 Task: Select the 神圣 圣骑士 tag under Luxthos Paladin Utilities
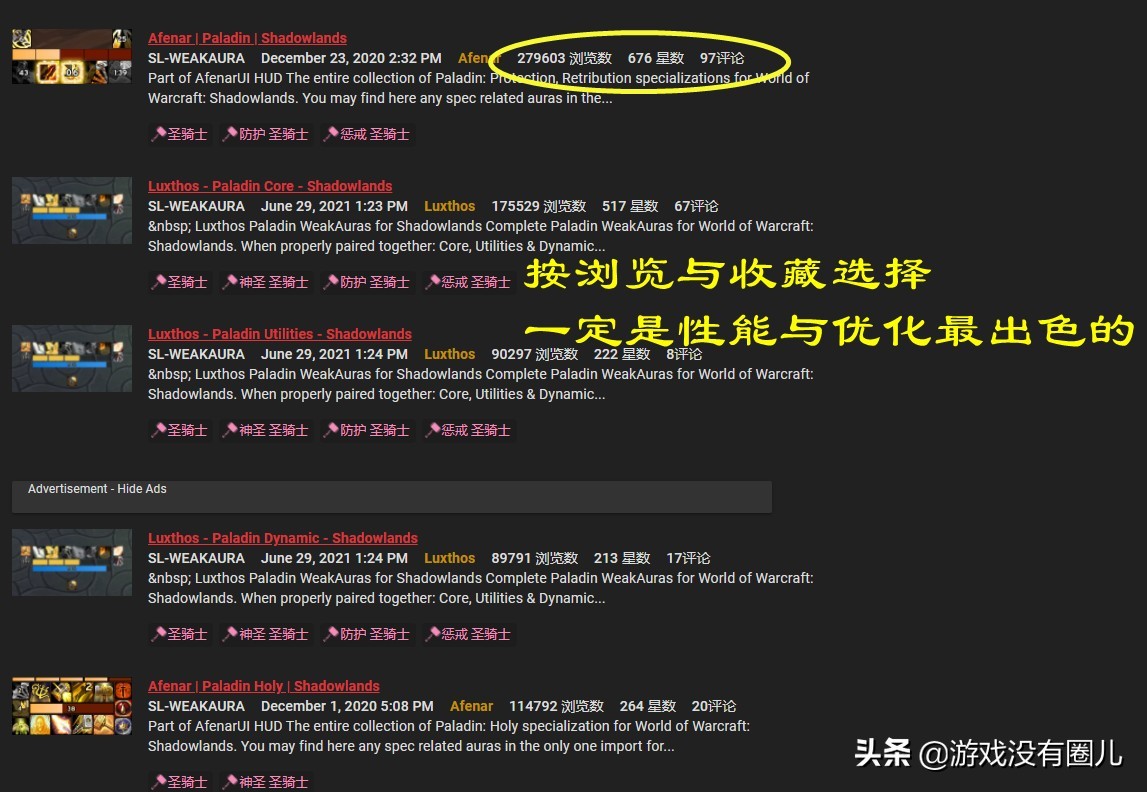coord(266,430)
